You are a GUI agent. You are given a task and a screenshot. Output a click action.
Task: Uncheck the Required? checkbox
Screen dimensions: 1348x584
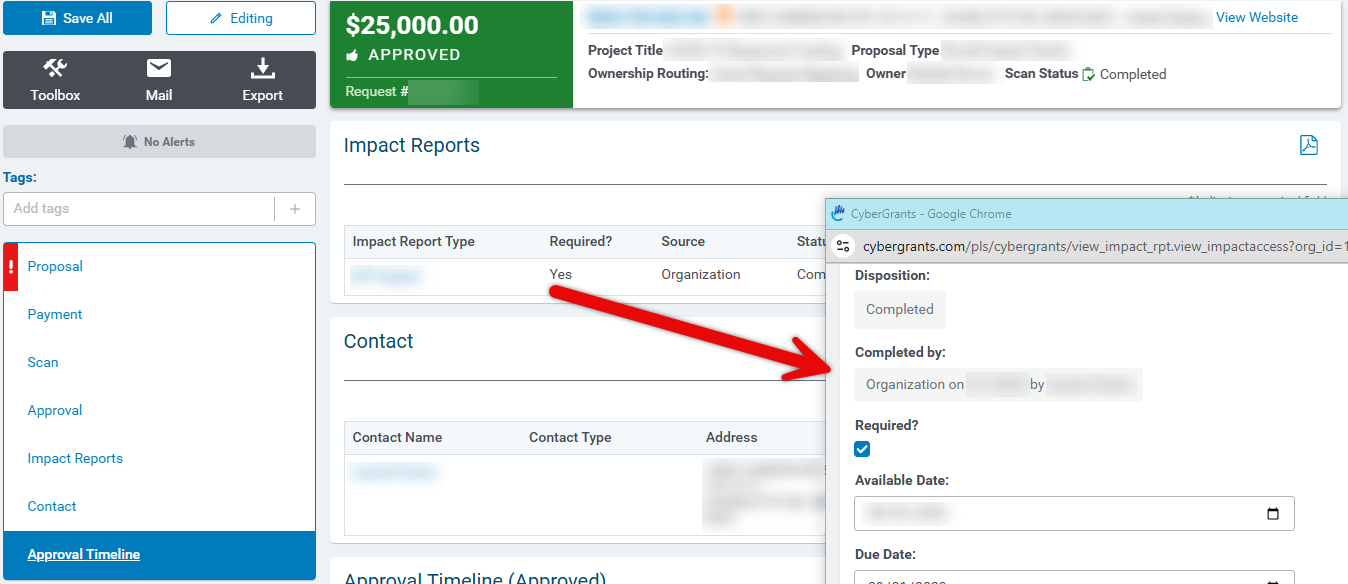click(862, 450)
